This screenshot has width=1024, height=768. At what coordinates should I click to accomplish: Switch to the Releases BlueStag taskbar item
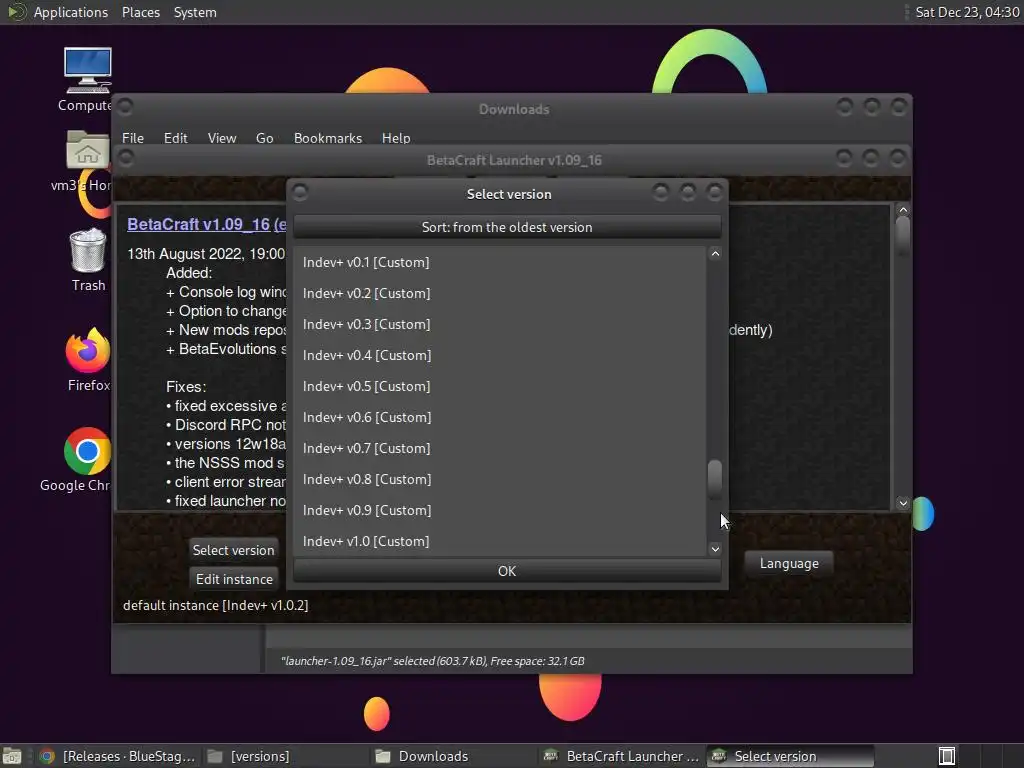tap(118, 756)
